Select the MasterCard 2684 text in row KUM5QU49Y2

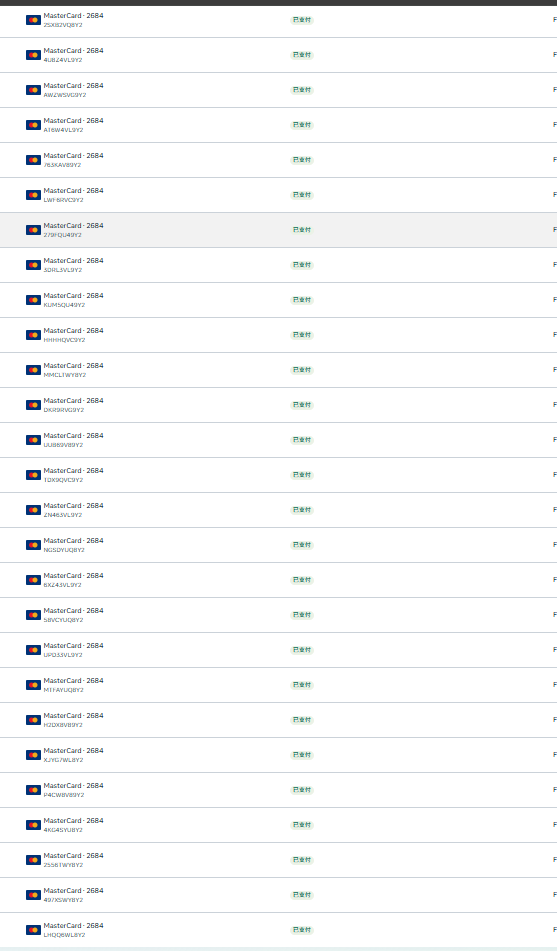click(73, 295)
